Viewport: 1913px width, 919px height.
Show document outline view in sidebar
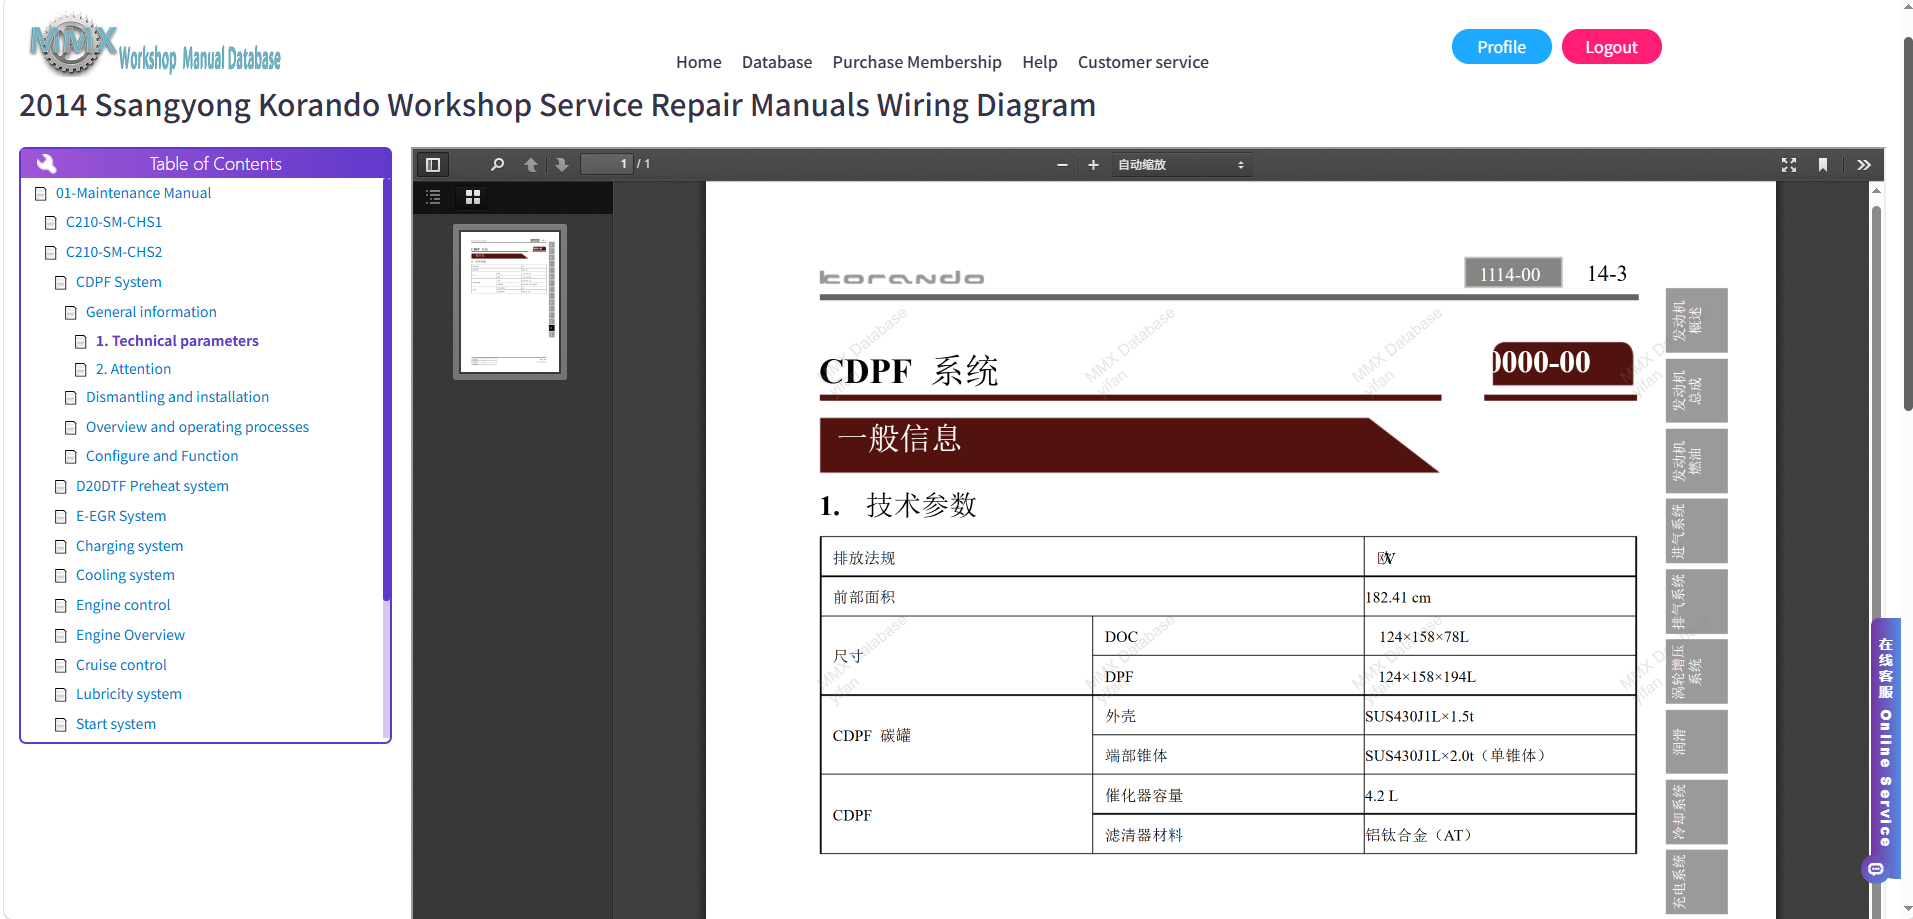(x=433, y=197)
